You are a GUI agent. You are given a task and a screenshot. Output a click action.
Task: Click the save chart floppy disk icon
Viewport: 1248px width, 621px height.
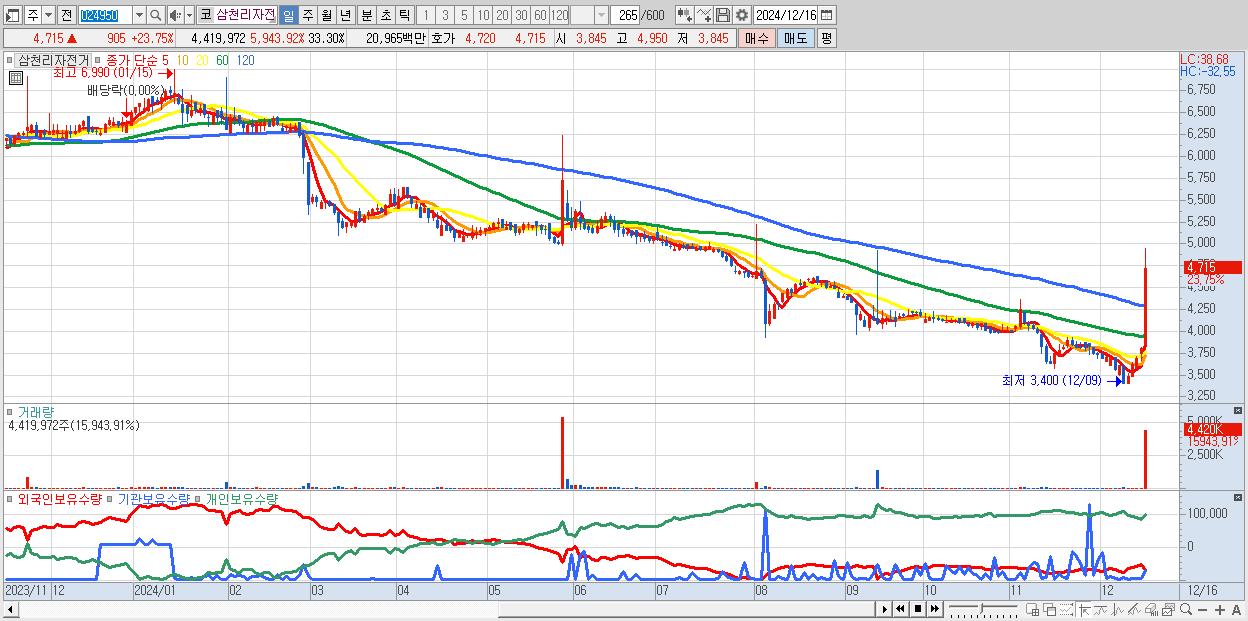[x=723, y=15]
